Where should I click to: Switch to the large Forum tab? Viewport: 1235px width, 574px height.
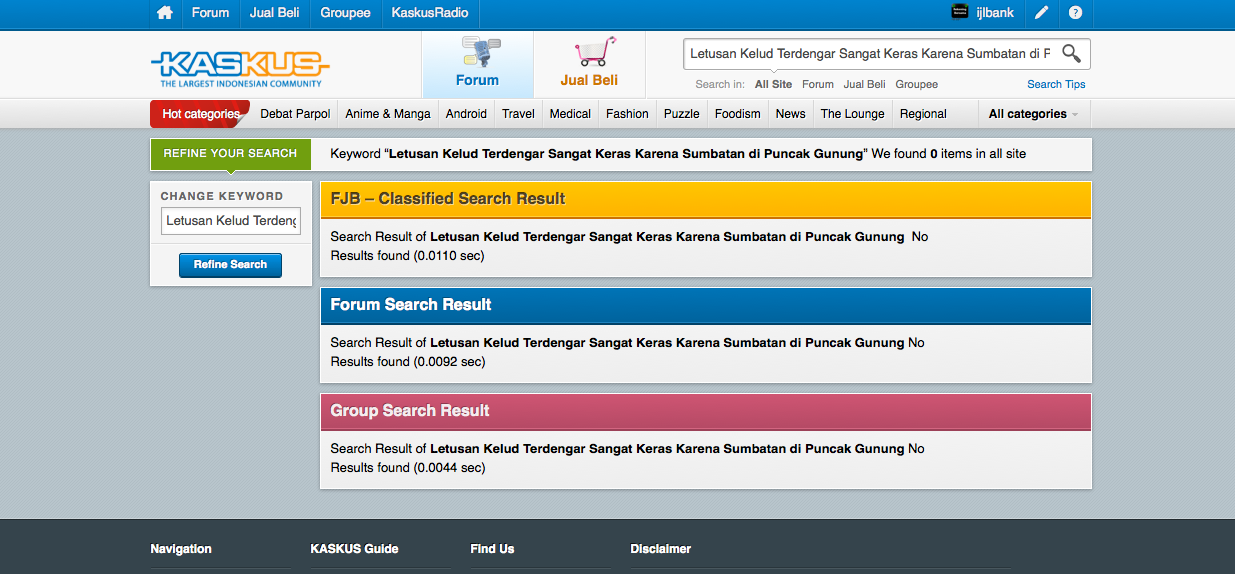(478, 65)
